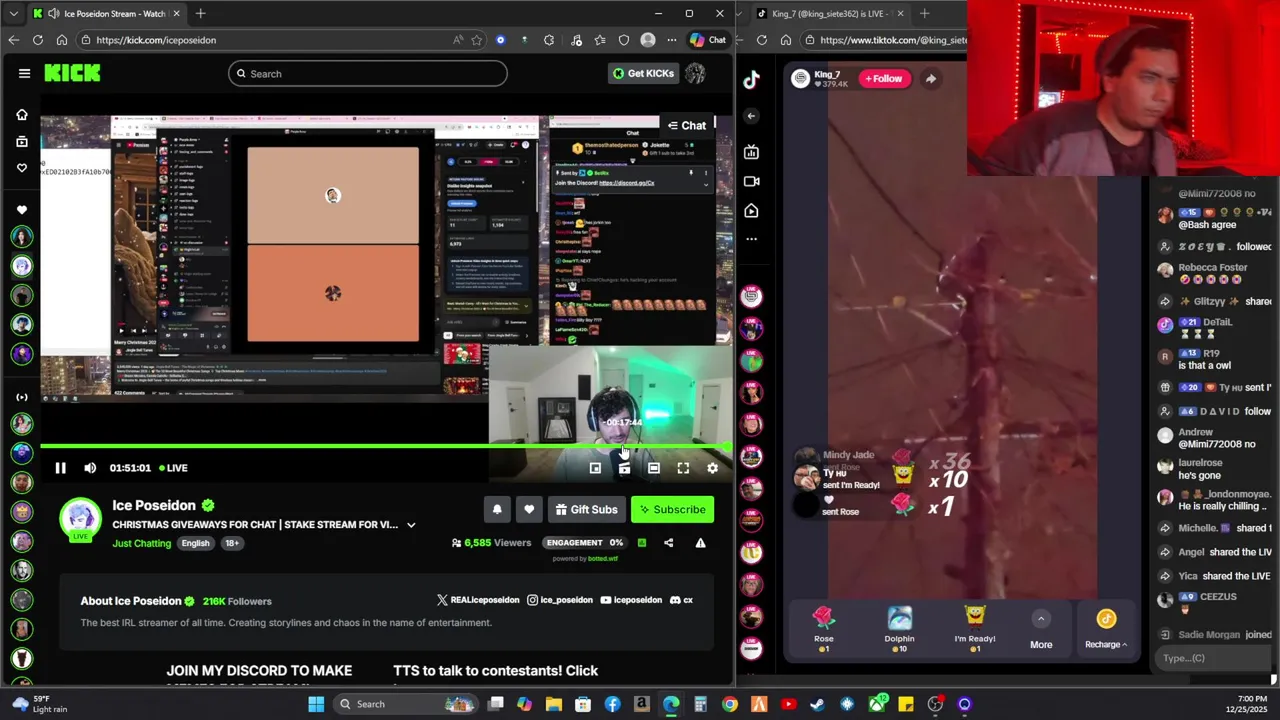
Task: Collapse the Kick chat panel
Action: pos(686,125)
